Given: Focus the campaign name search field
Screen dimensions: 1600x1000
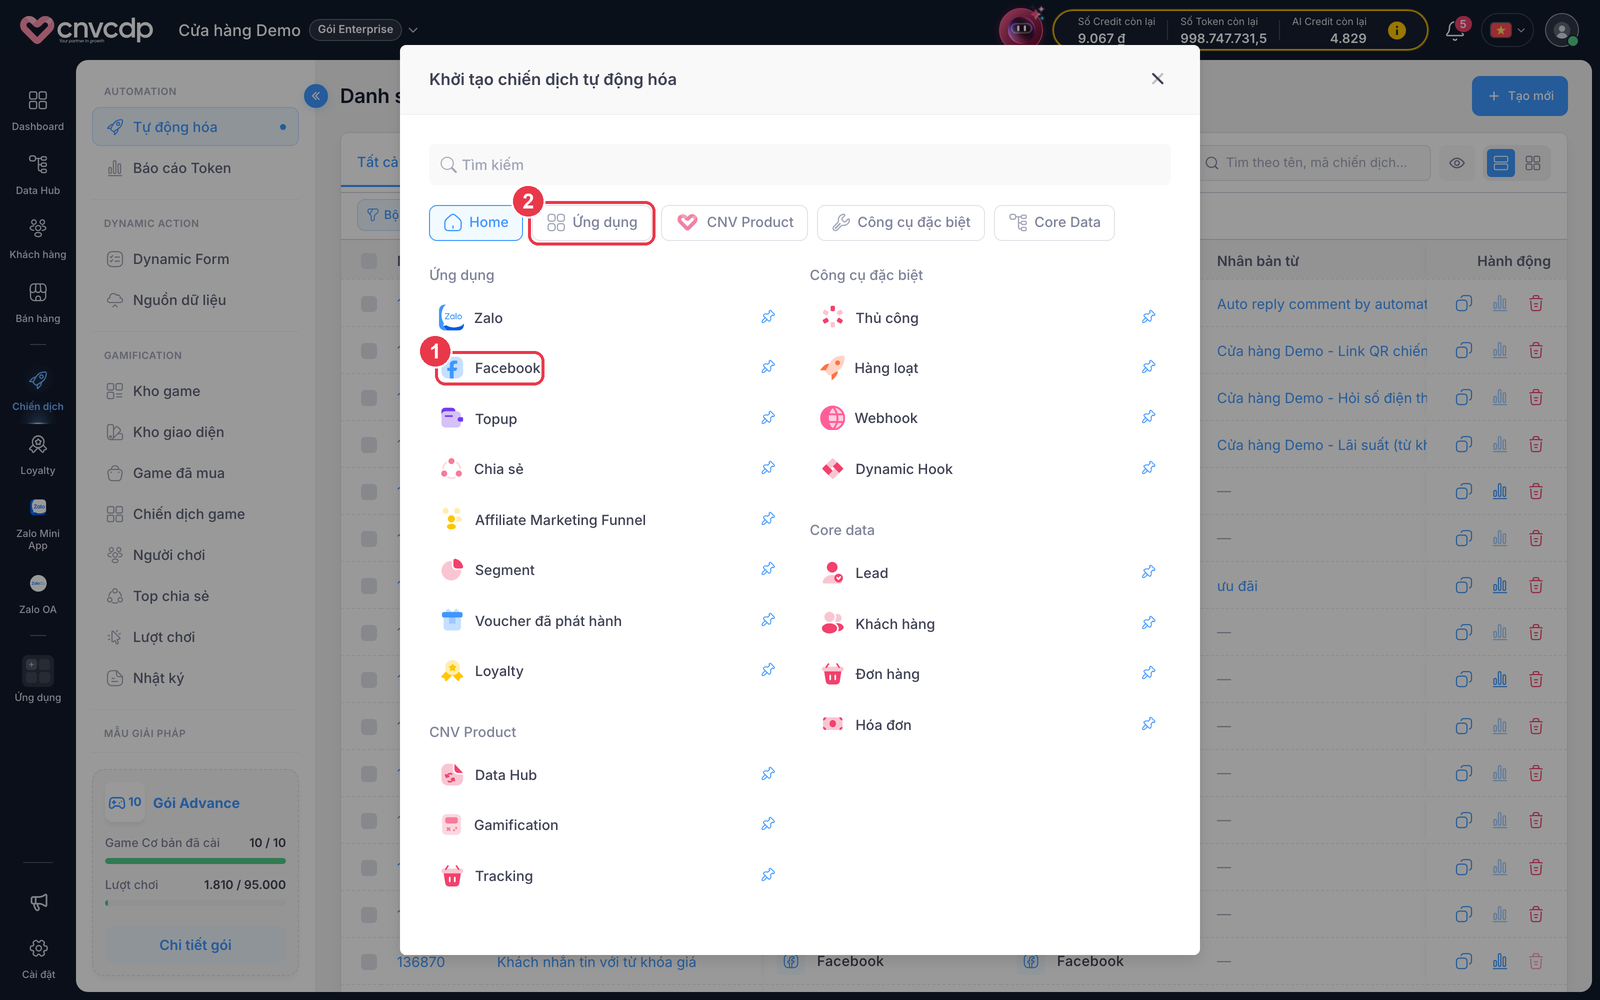Looking at the screenshot, I should pyautogui.click(x=1314, y=163).
